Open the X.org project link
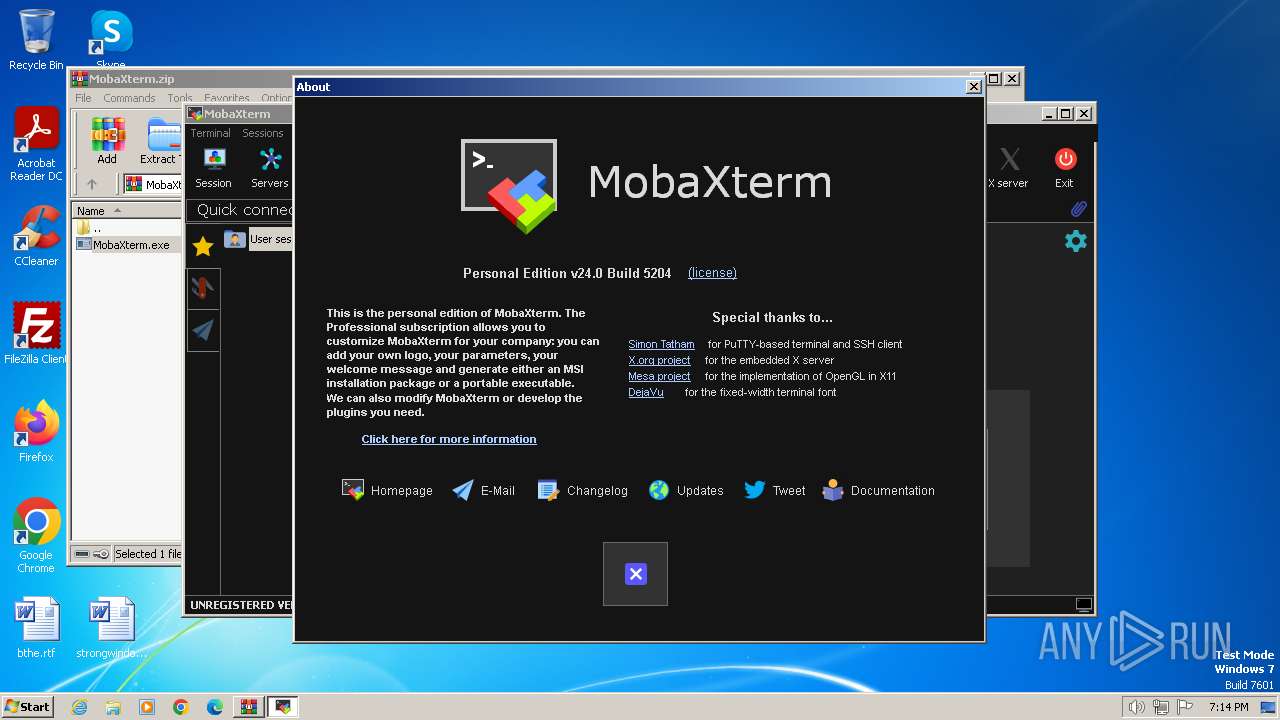1280x720 pixels. (x=659, y=360)
